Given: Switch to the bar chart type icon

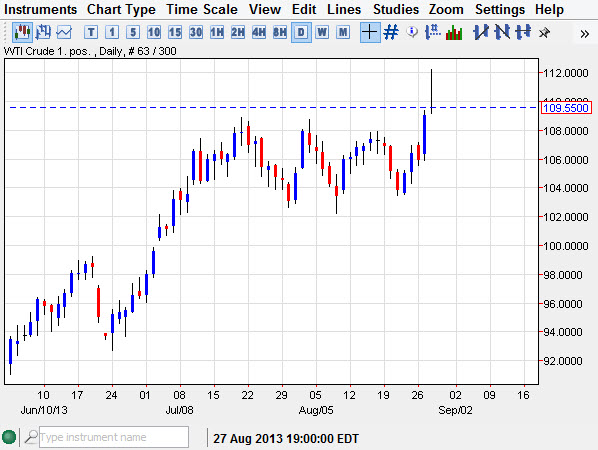Looking at the screenshot, I should pos(43,32).
